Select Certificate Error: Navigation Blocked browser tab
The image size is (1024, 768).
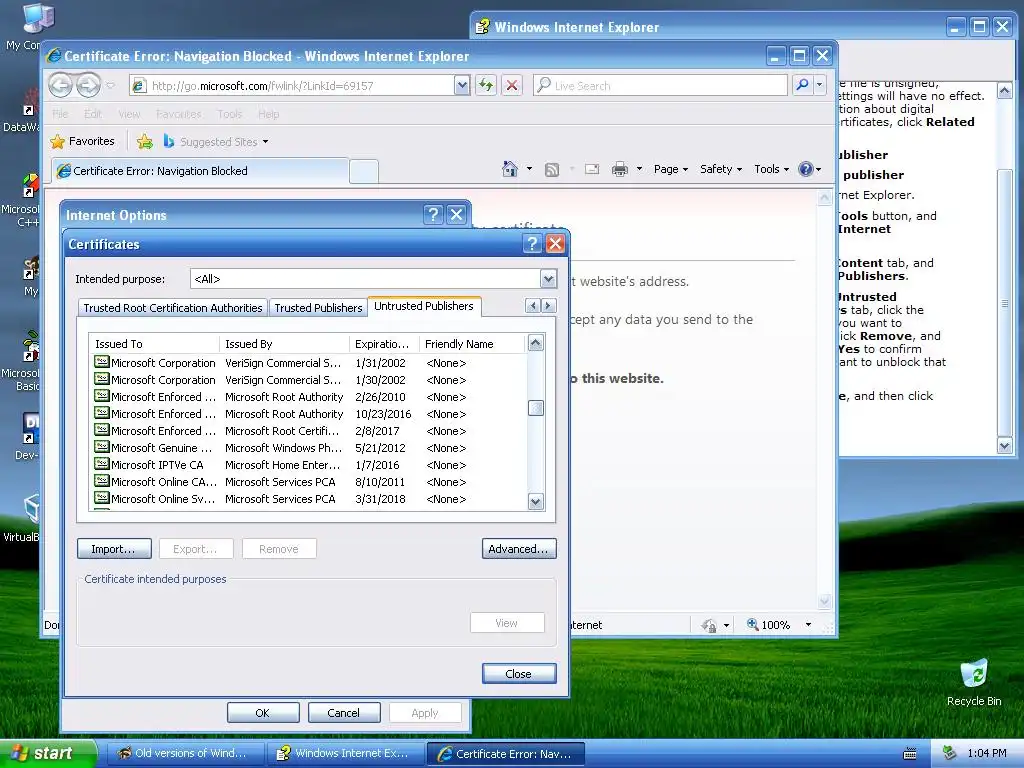[200, 171]
